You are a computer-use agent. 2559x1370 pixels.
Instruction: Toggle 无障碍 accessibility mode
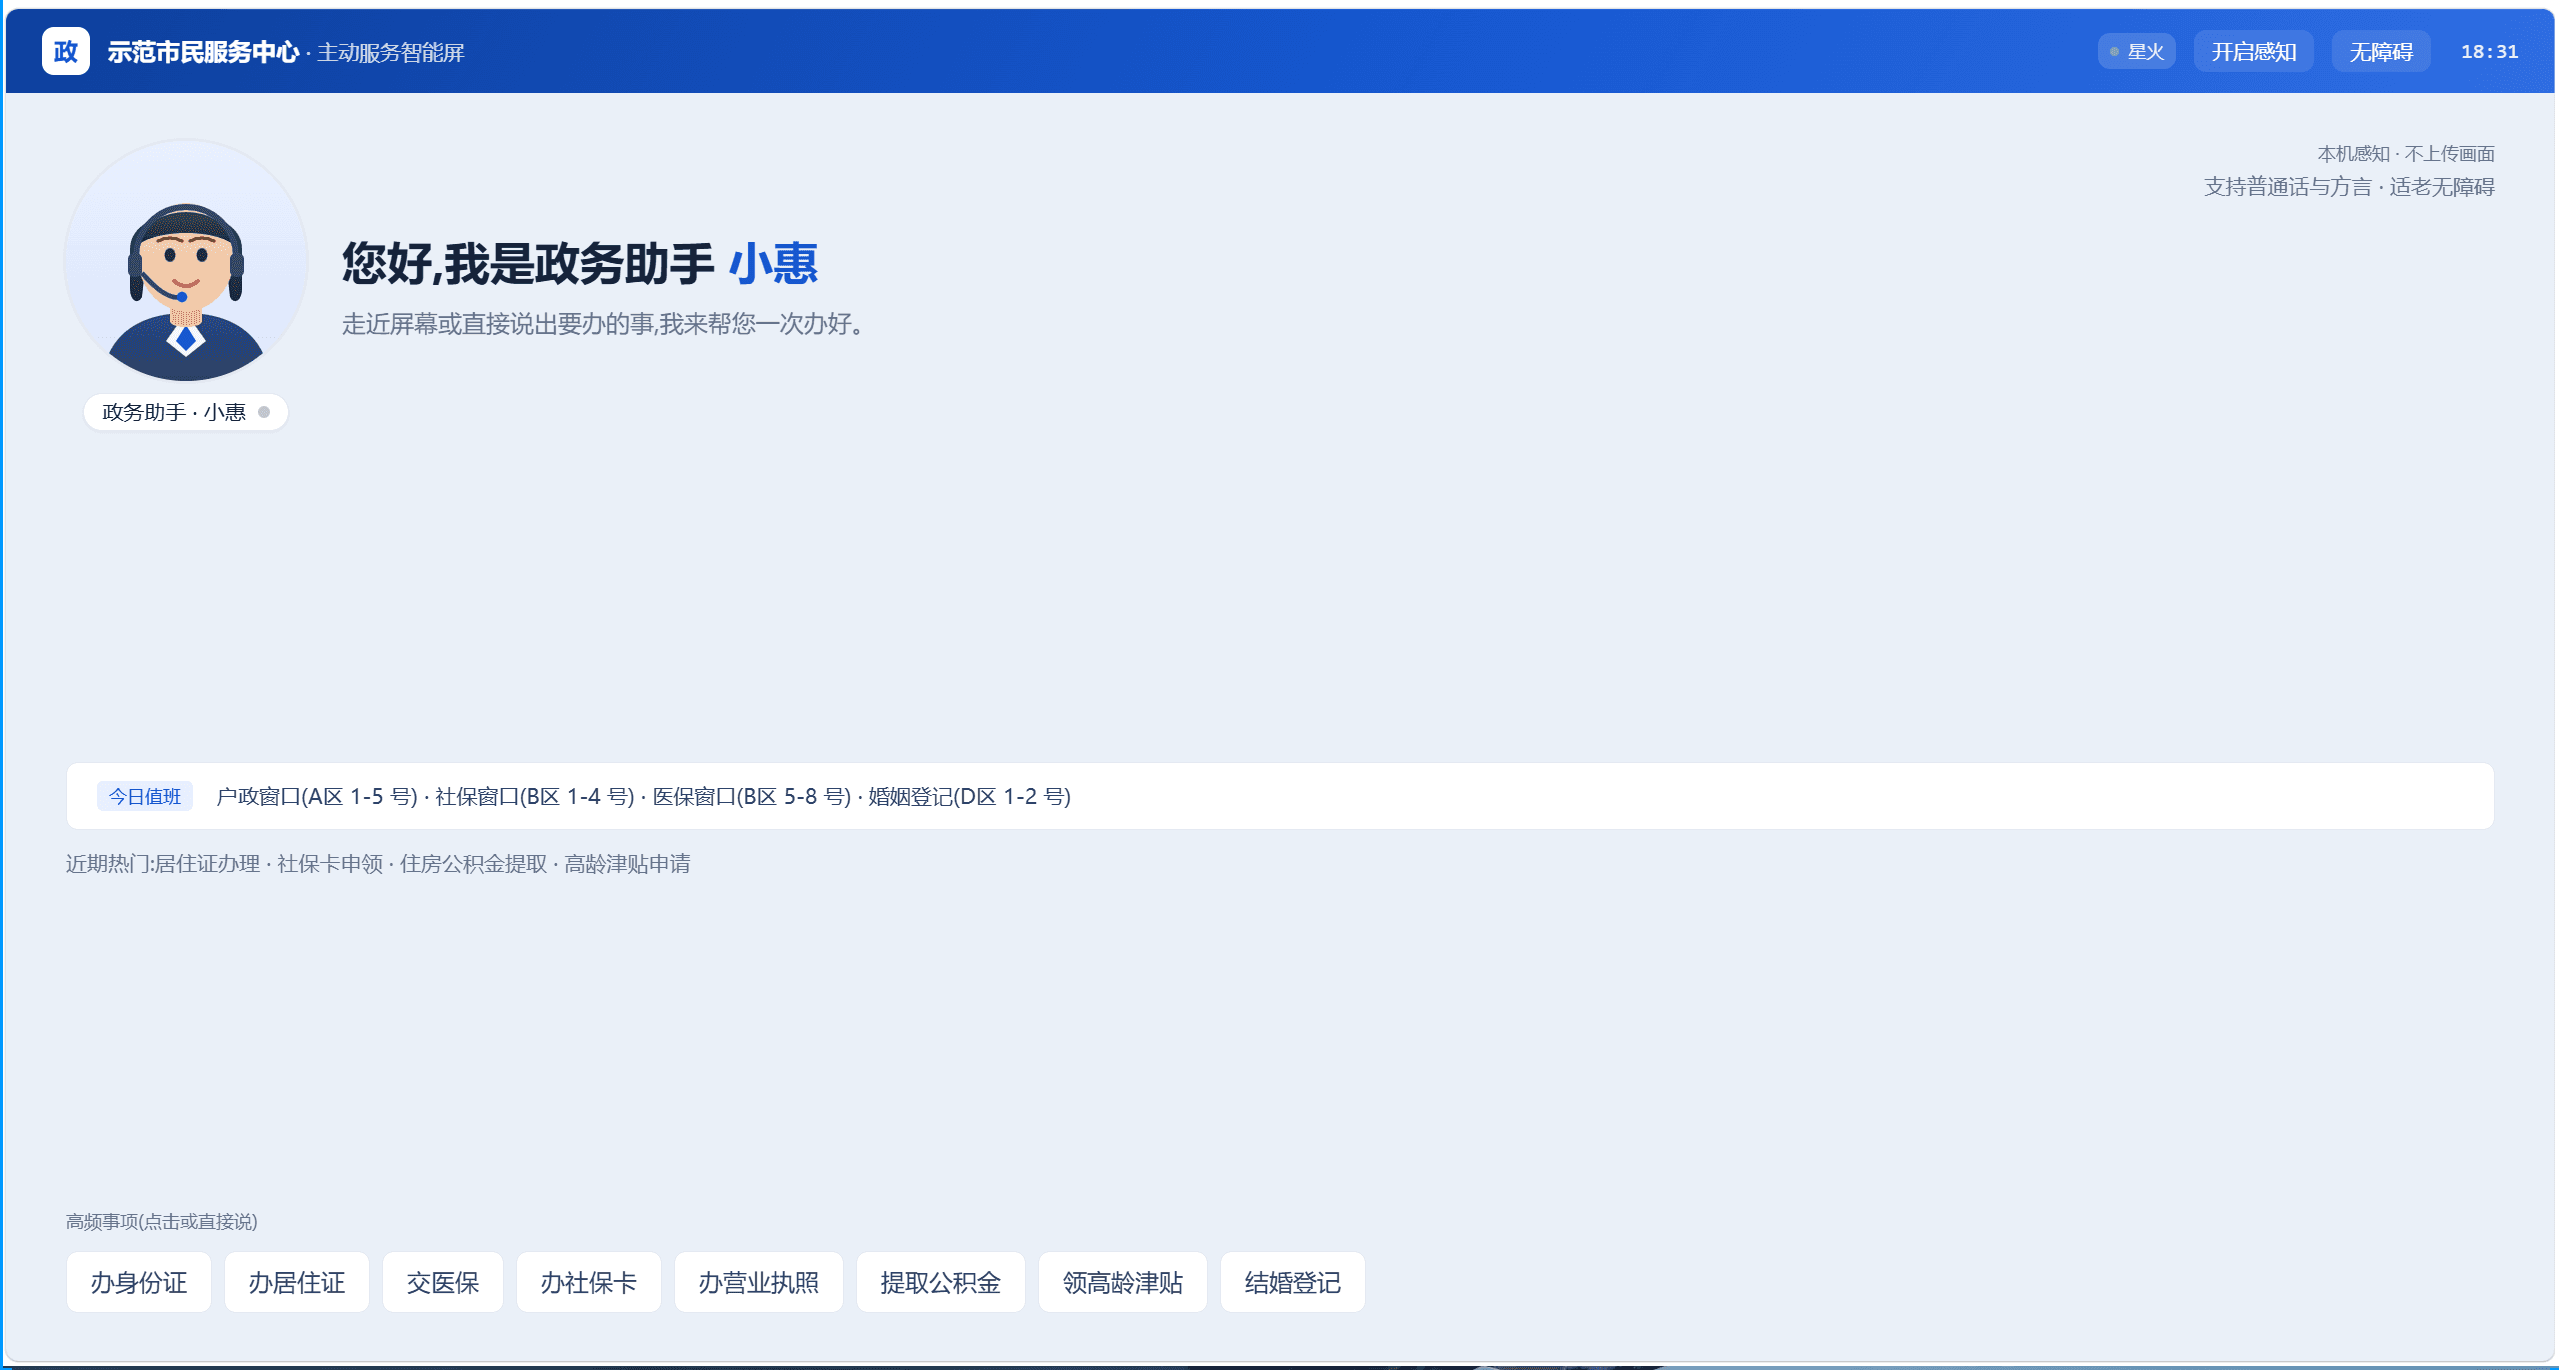[x=2381, y=51]
